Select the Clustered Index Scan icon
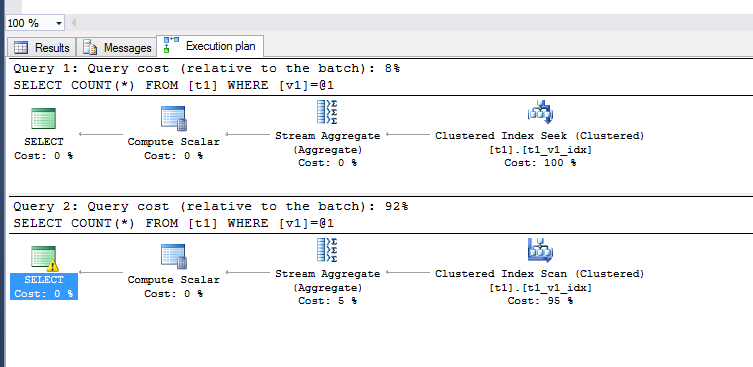This screenshot has width=753, height=367. (540, 250)
